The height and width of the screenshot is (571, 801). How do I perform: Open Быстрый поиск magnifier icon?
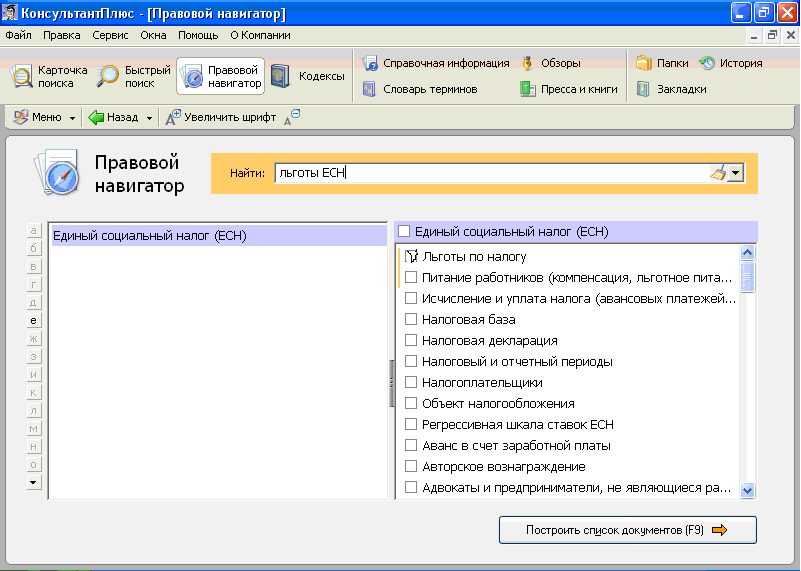click(x=107, y=76)
